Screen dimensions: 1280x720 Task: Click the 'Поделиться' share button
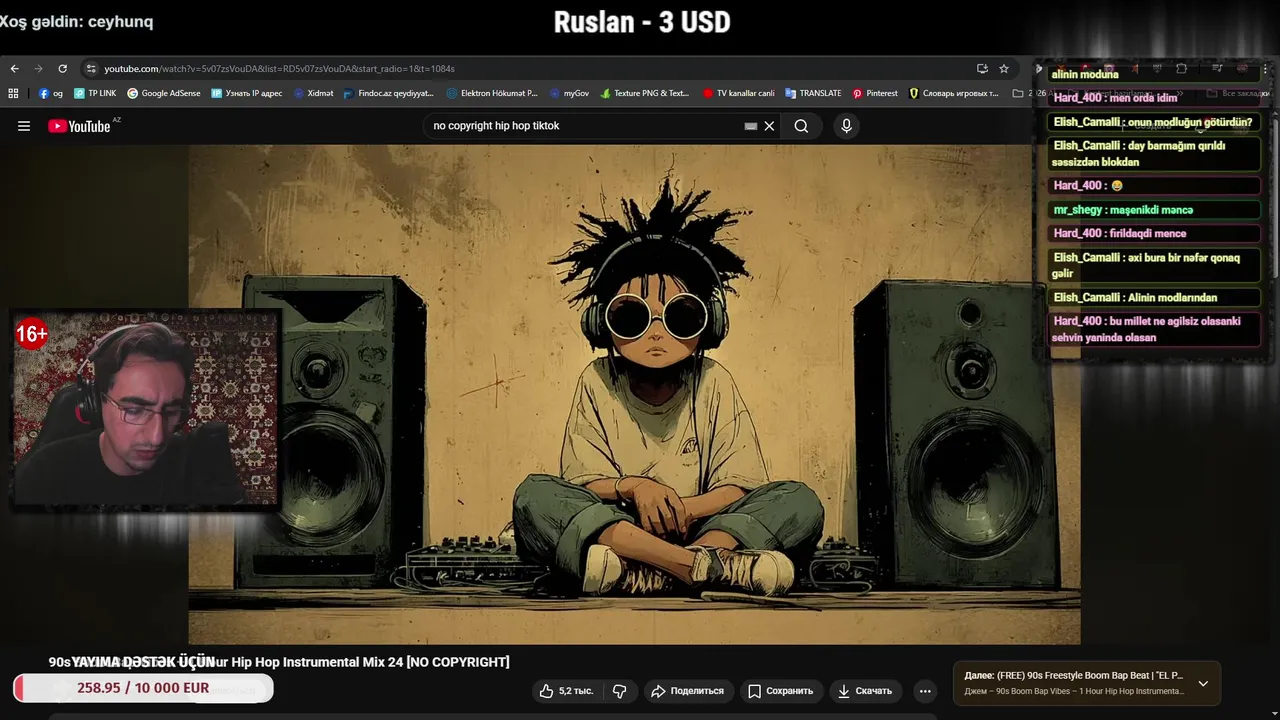click(x=687, y=691)
